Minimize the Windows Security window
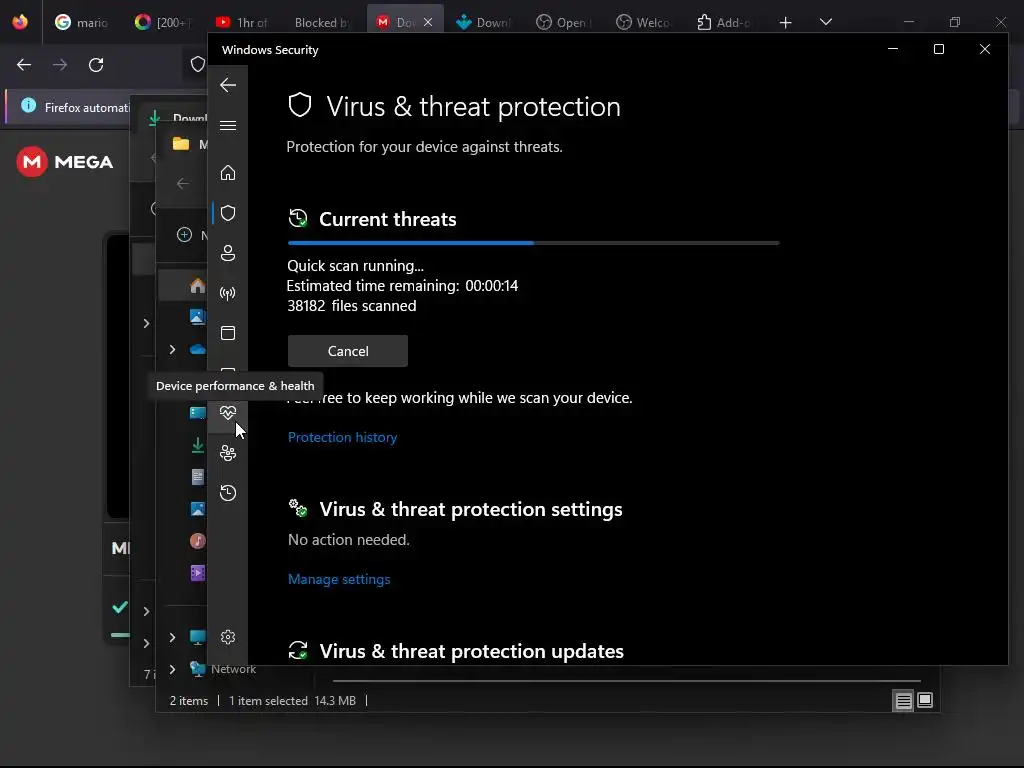Screen dimensions: 1024x768 coord(893,49)
